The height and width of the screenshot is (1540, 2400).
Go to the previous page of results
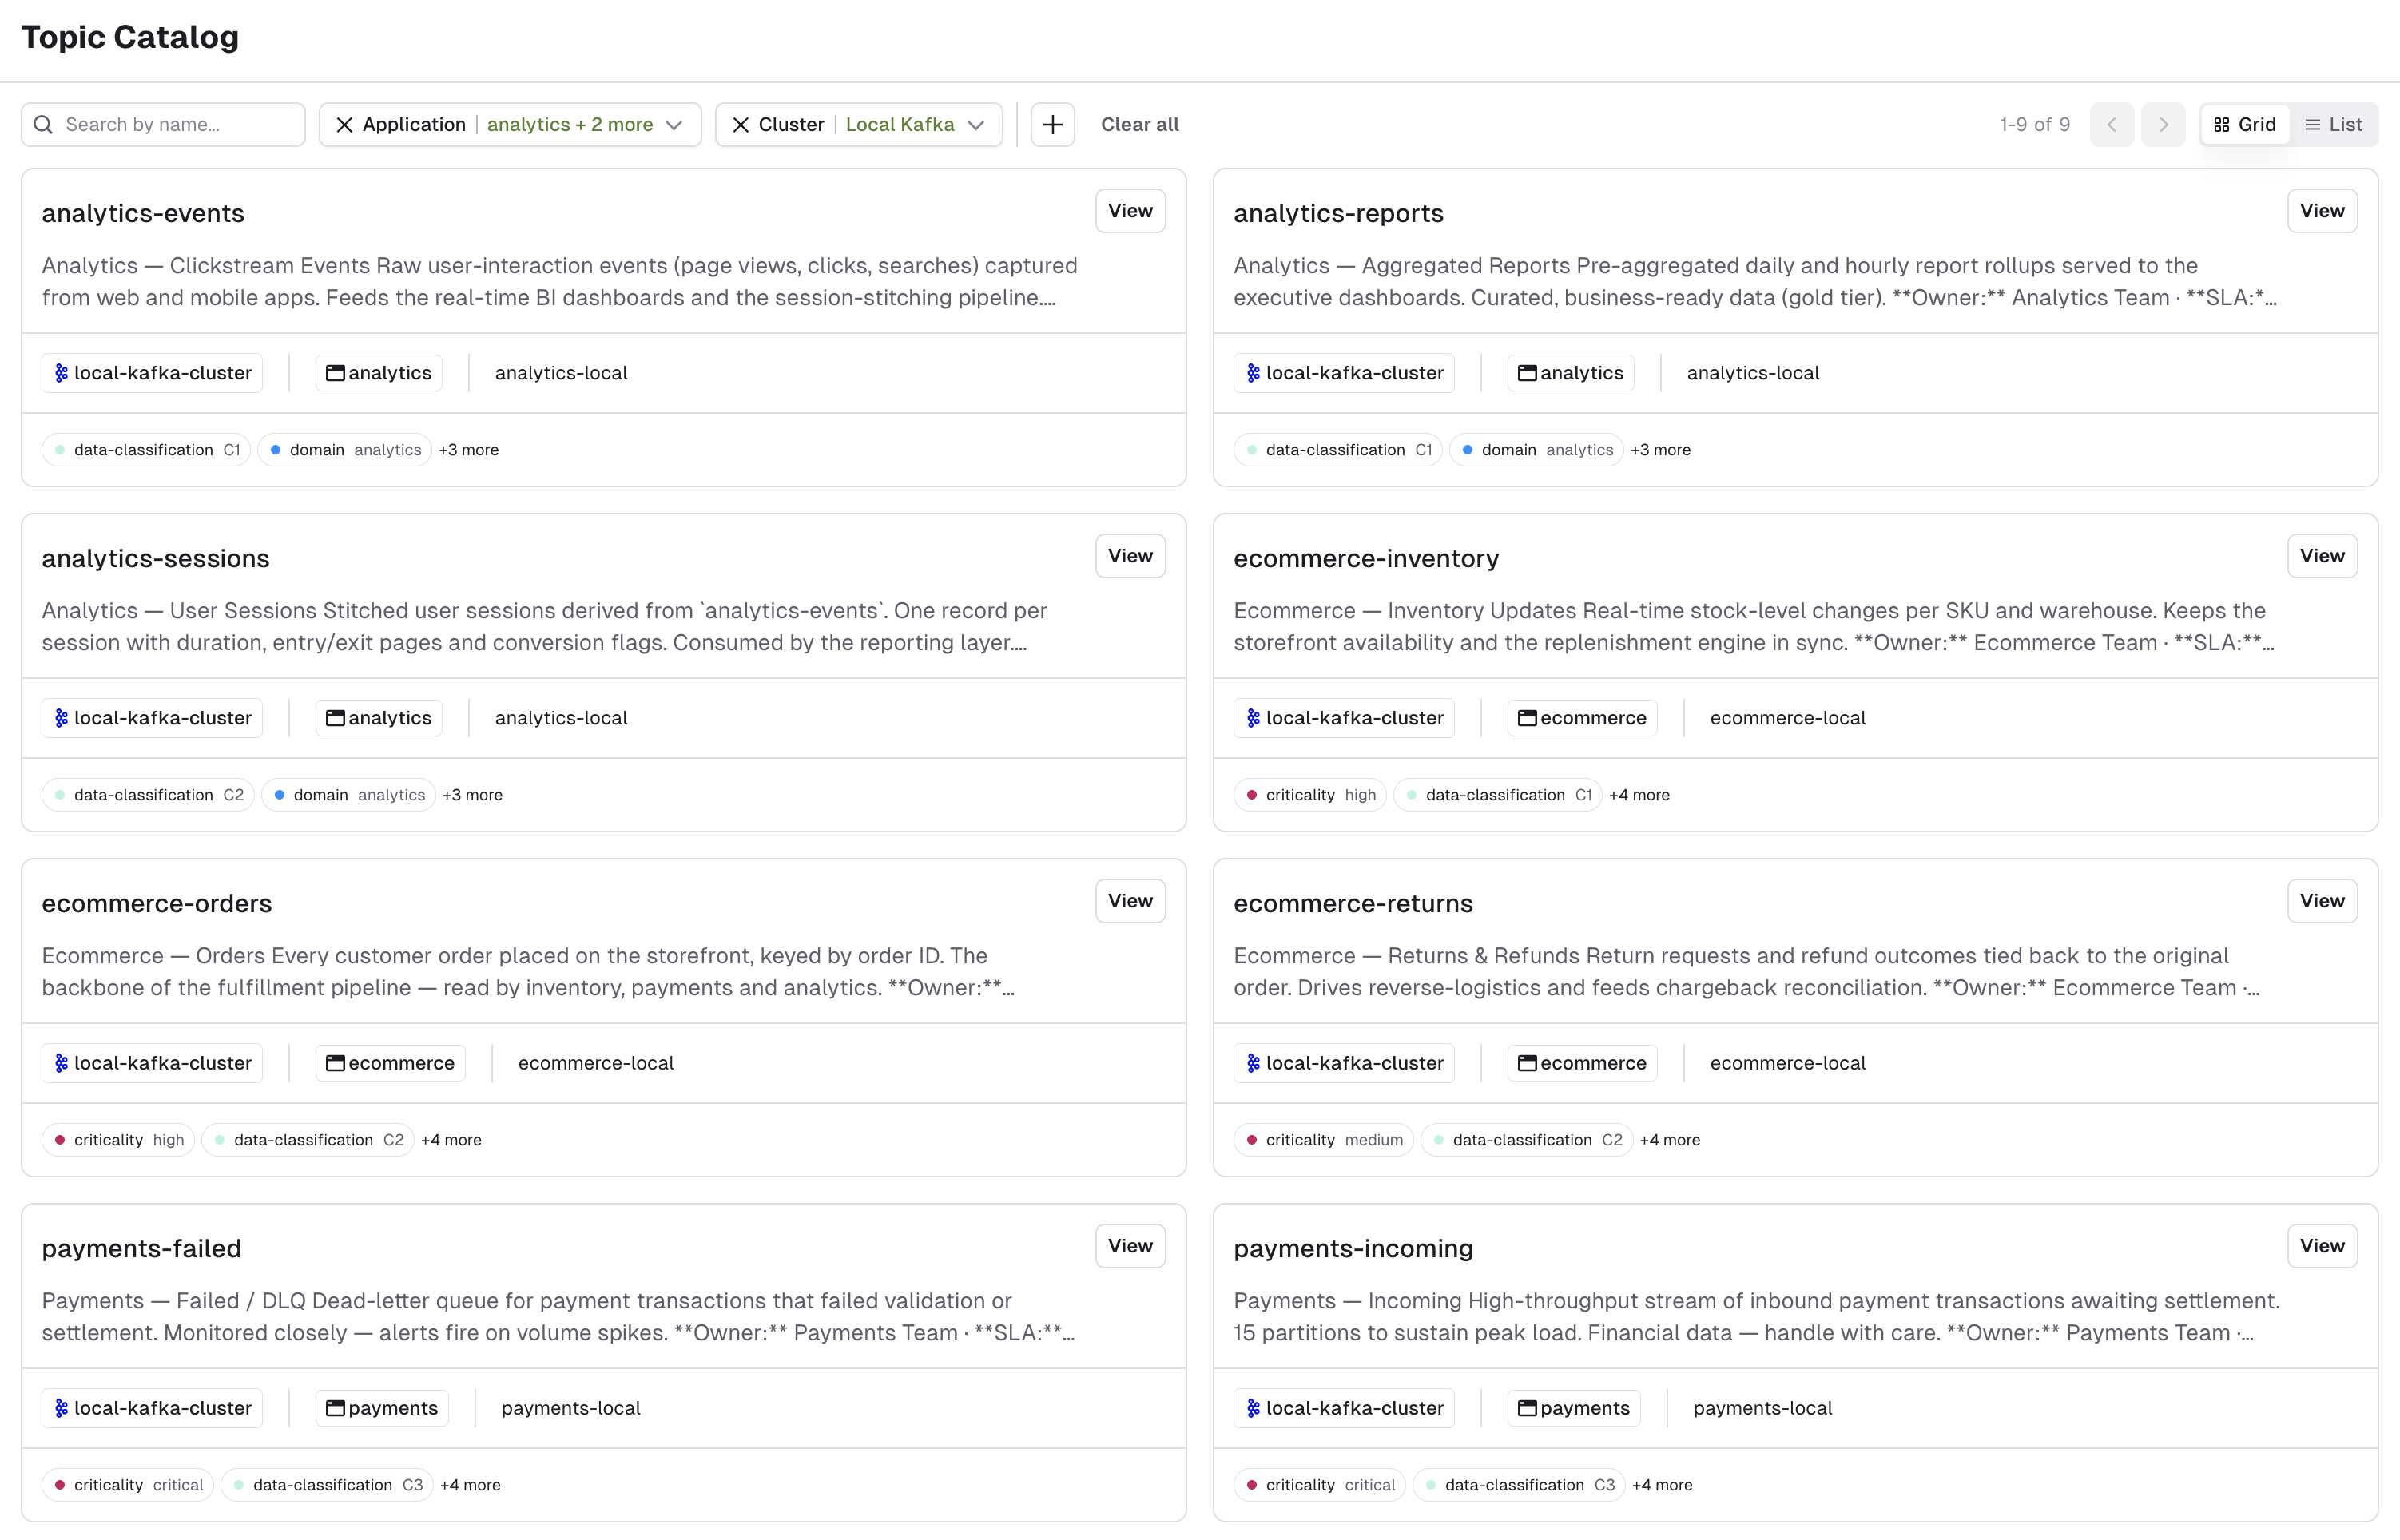pos(2112,125)
